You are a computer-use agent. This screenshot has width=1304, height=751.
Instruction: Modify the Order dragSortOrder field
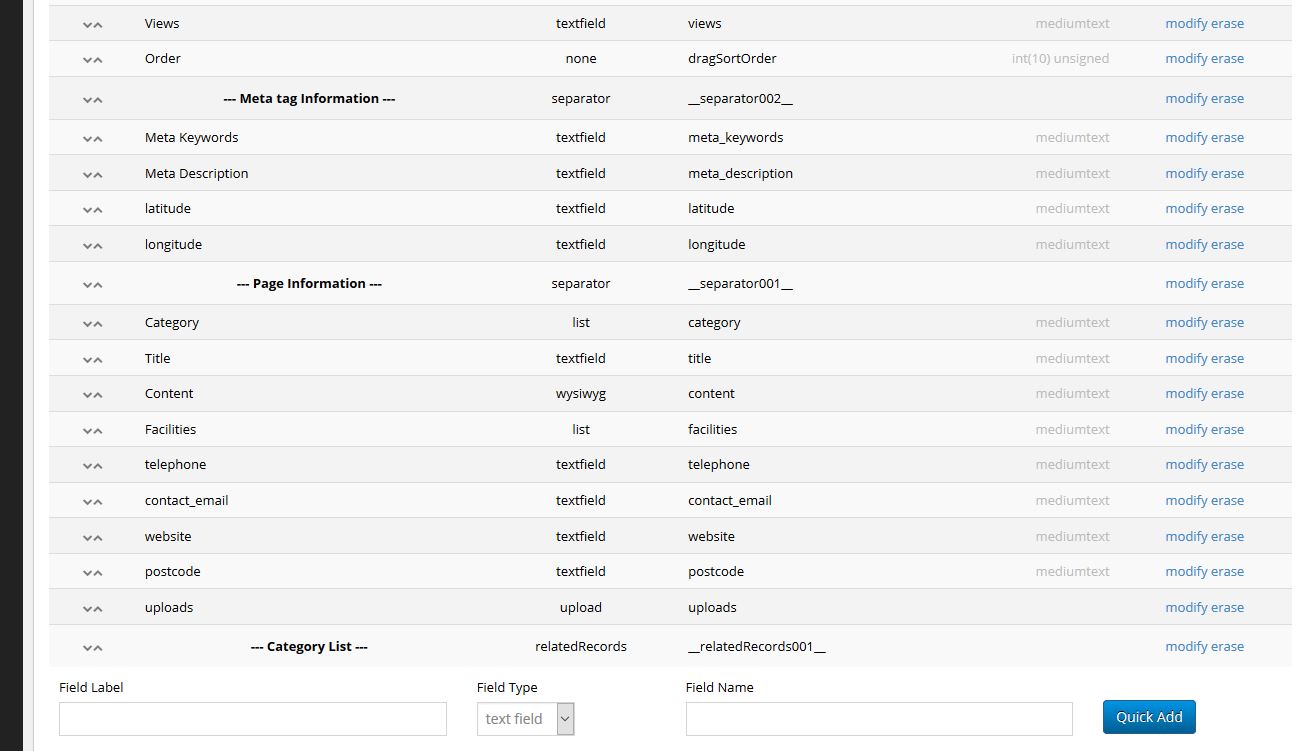click(1186, 58)
